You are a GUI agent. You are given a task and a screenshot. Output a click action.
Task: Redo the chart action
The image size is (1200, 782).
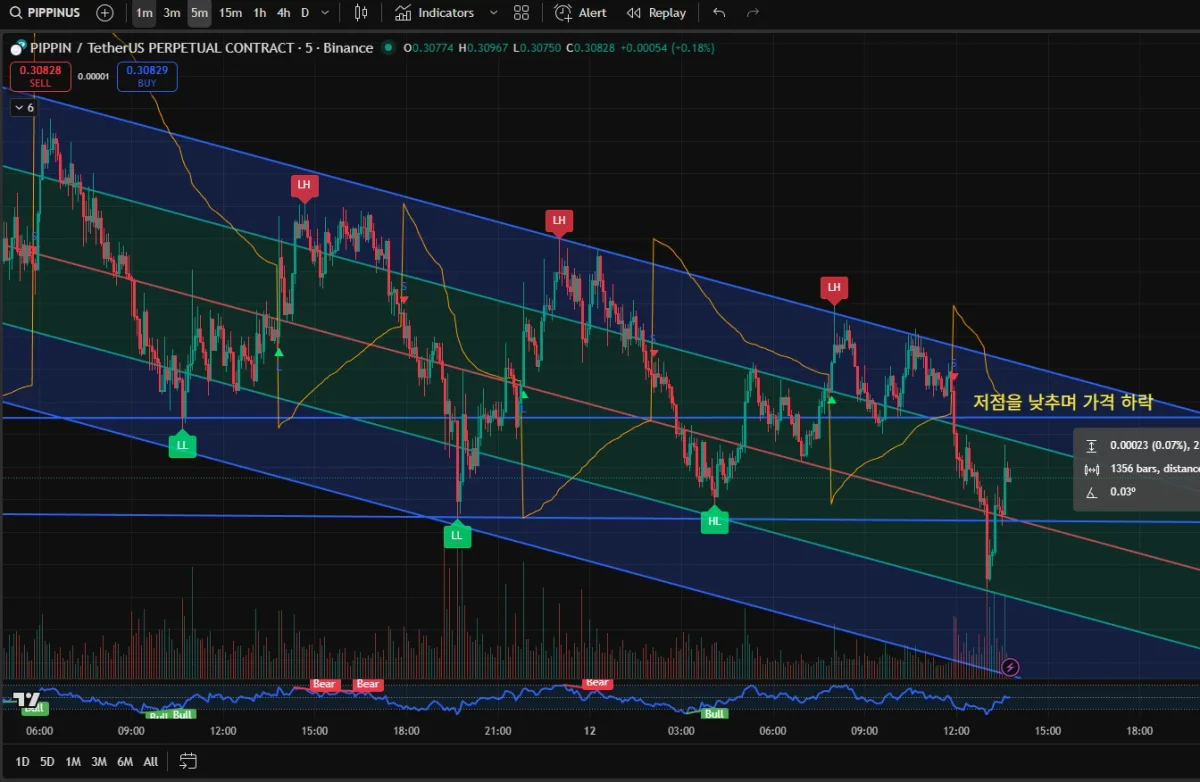coord(753,13)
